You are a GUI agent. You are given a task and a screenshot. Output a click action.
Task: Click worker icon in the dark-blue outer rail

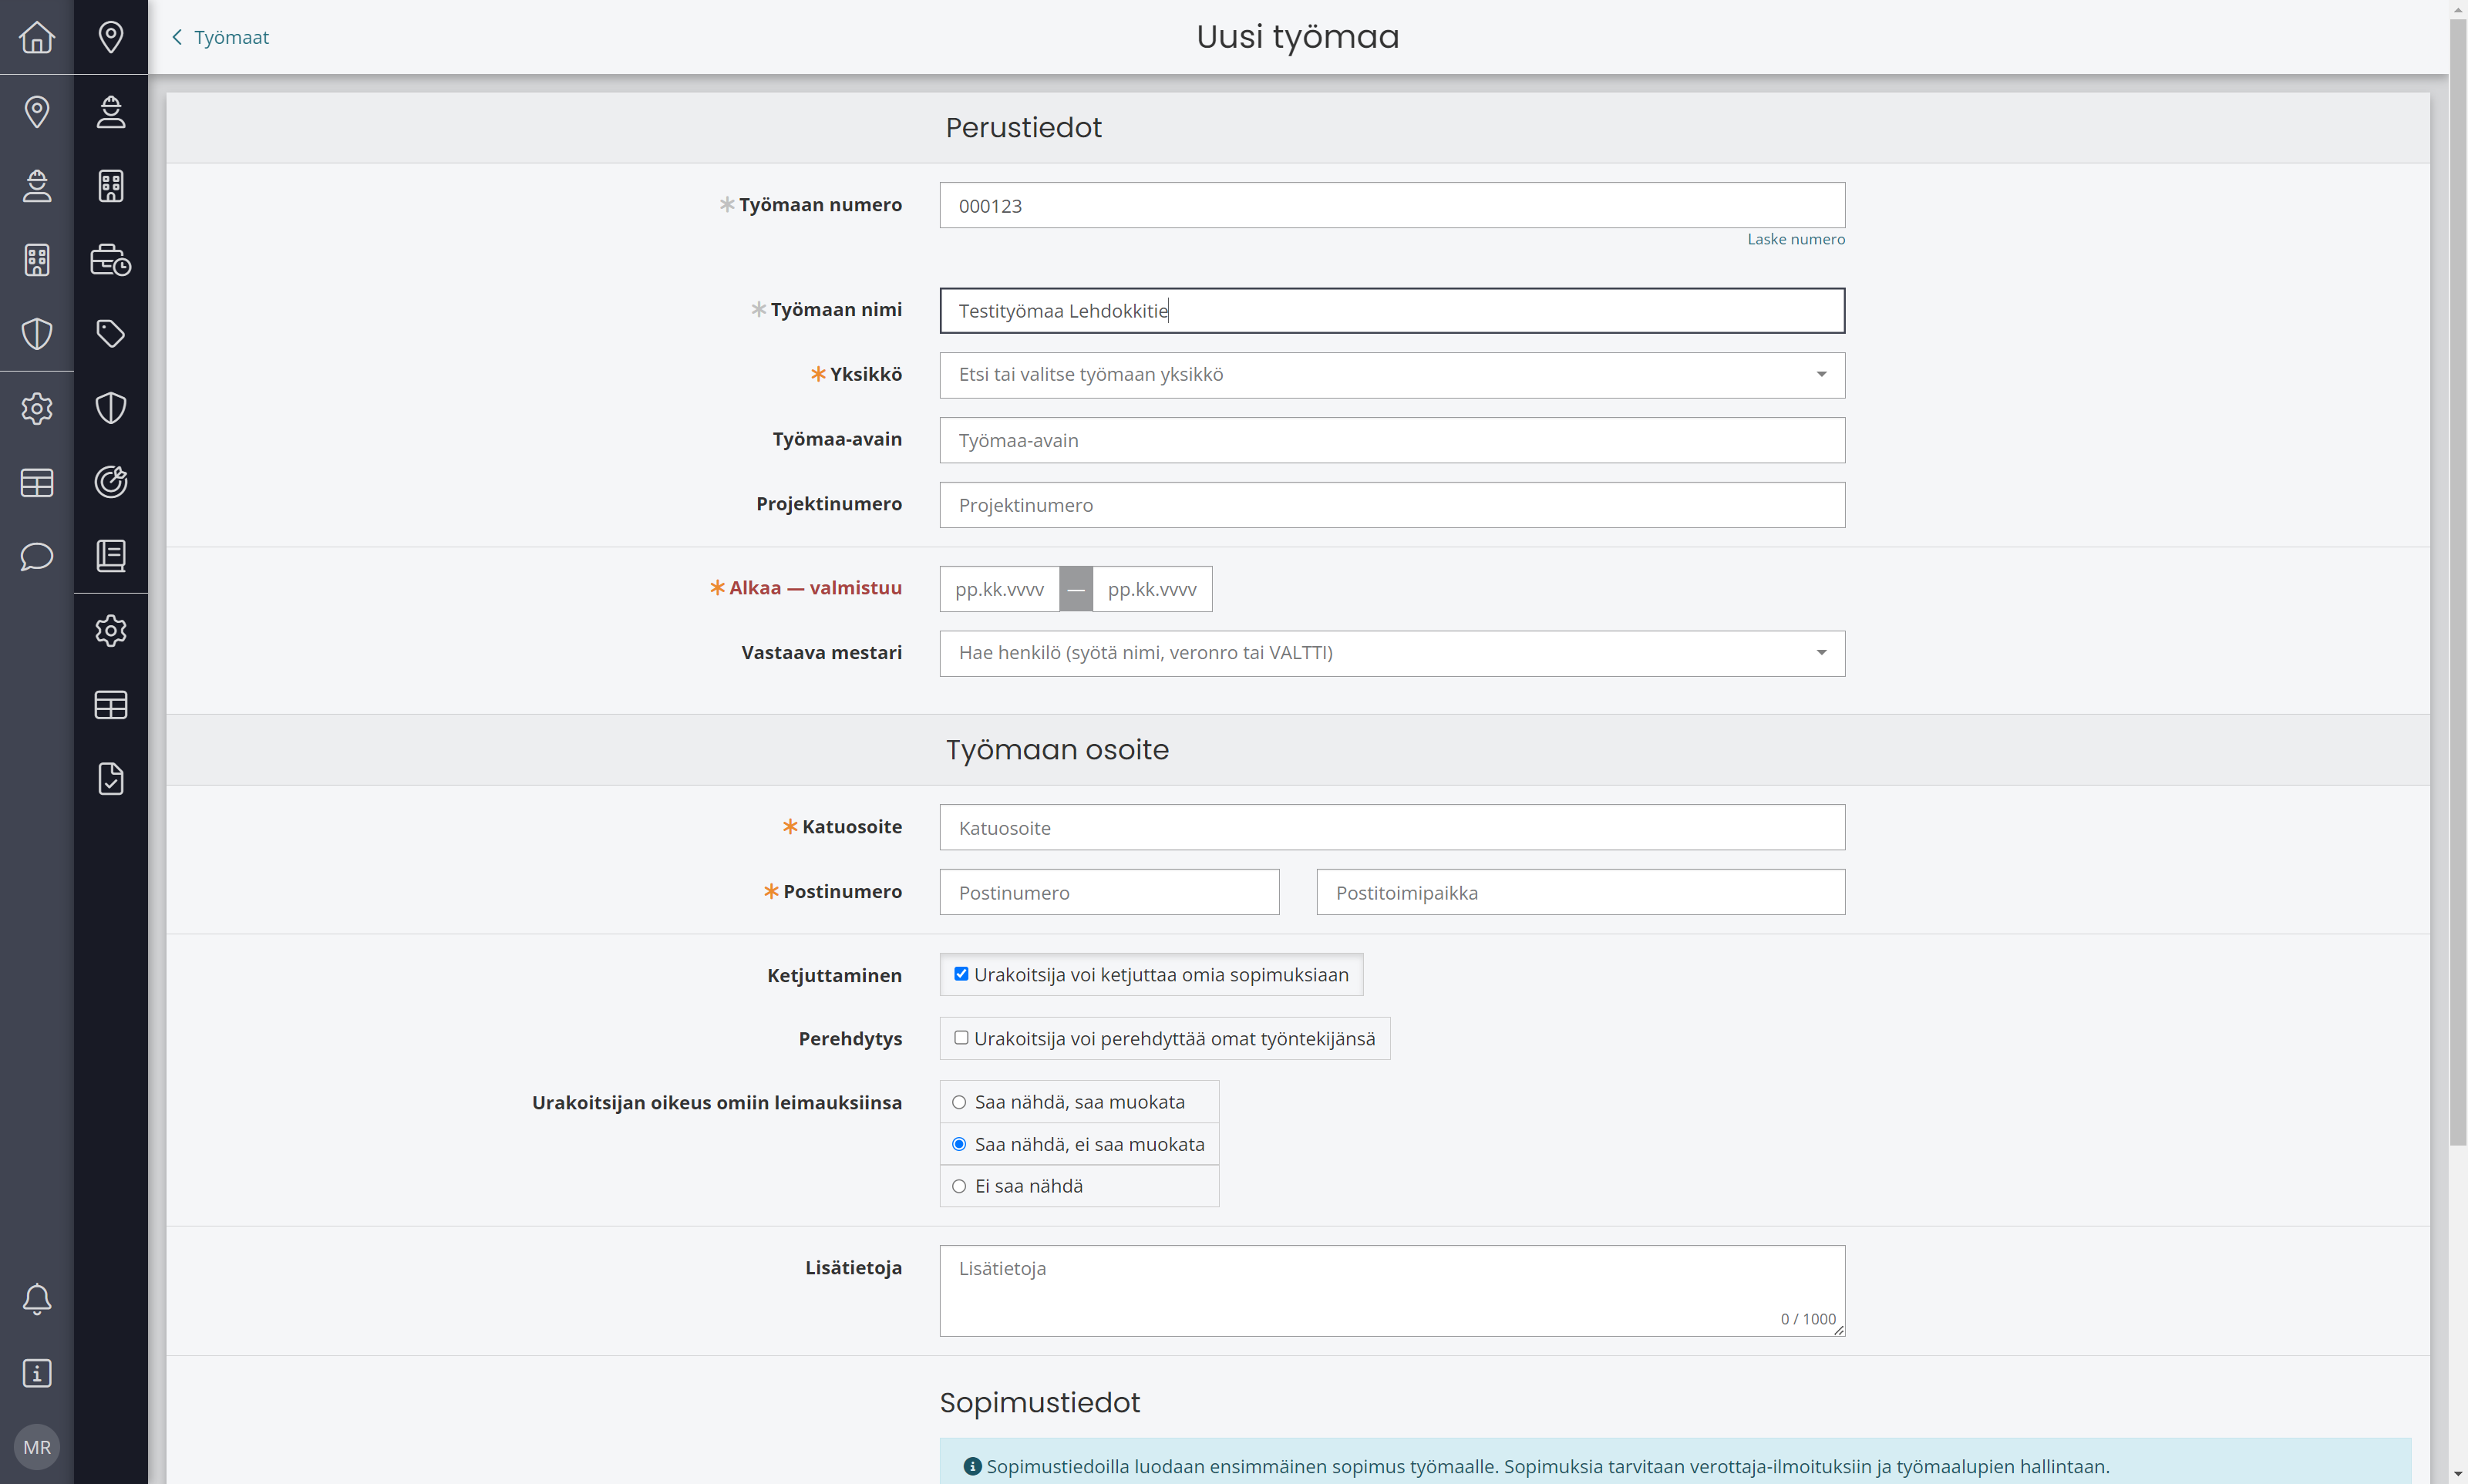(x=37, y=186)
